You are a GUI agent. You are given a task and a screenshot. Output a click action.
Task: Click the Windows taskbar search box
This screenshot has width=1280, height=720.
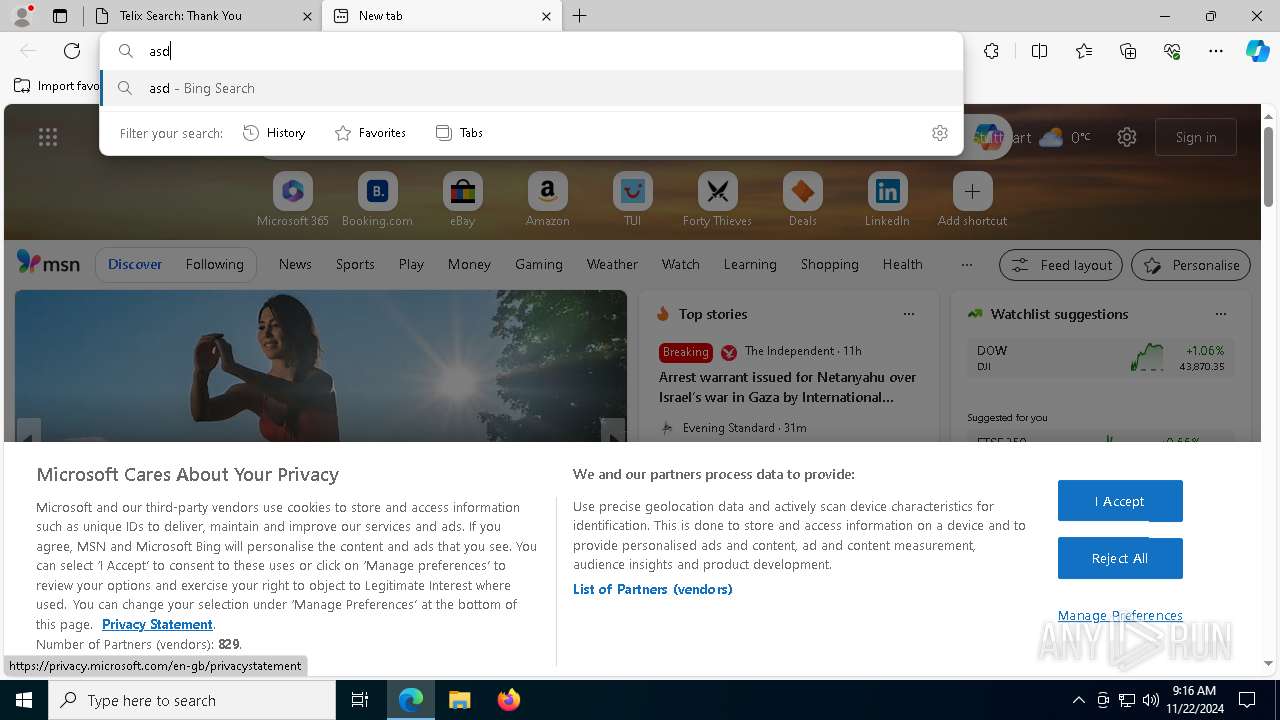pos(192,700)
